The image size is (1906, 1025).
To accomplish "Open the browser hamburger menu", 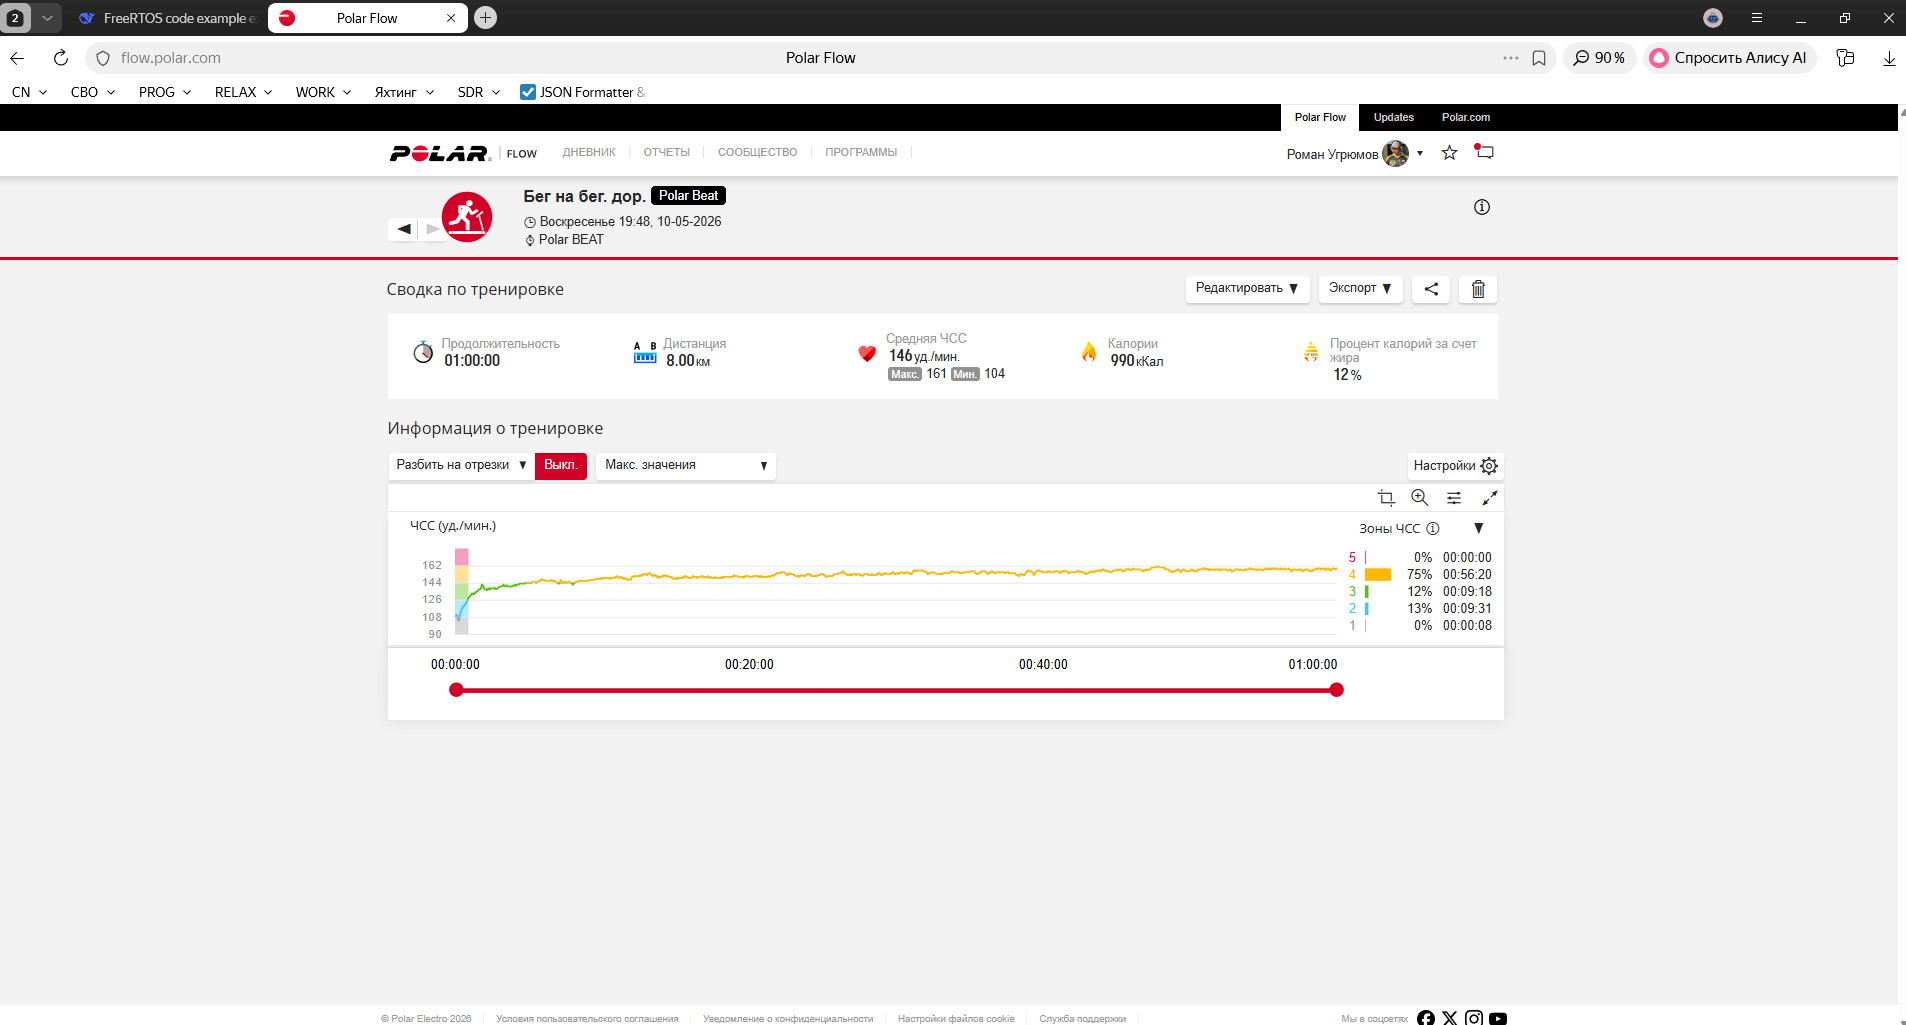I will pyautogui.click(x=1757, y=18).
